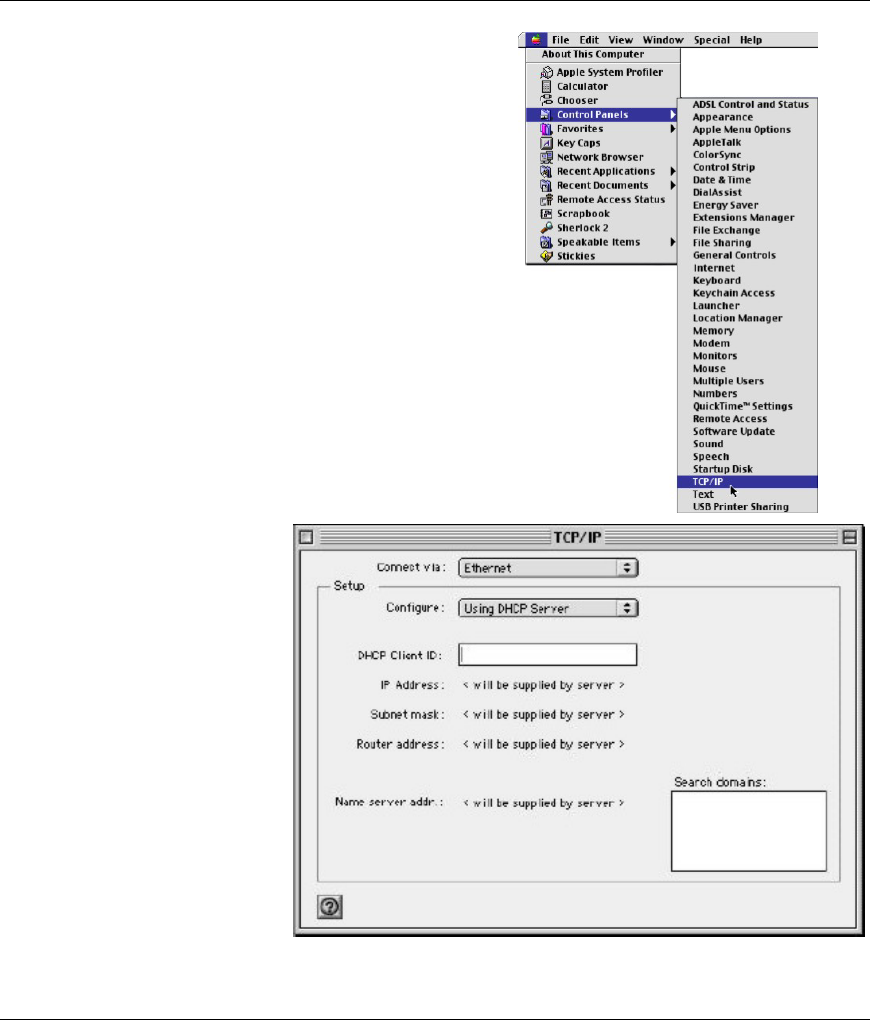Expand the Recent Documents submenu arrow
870x1020 pixels.
tap(673, 185)
